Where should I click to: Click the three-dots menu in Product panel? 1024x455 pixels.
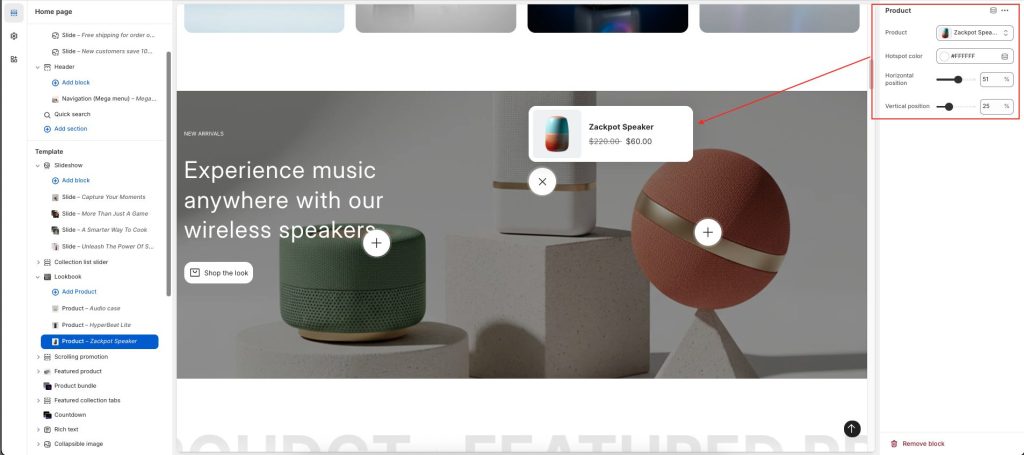tap(1004, 10)
